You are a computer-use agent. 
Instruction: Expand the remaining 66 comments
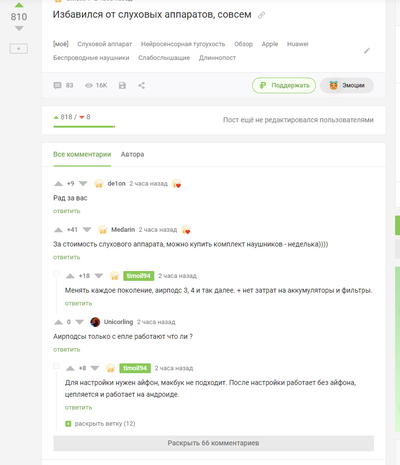coord(214,443)
